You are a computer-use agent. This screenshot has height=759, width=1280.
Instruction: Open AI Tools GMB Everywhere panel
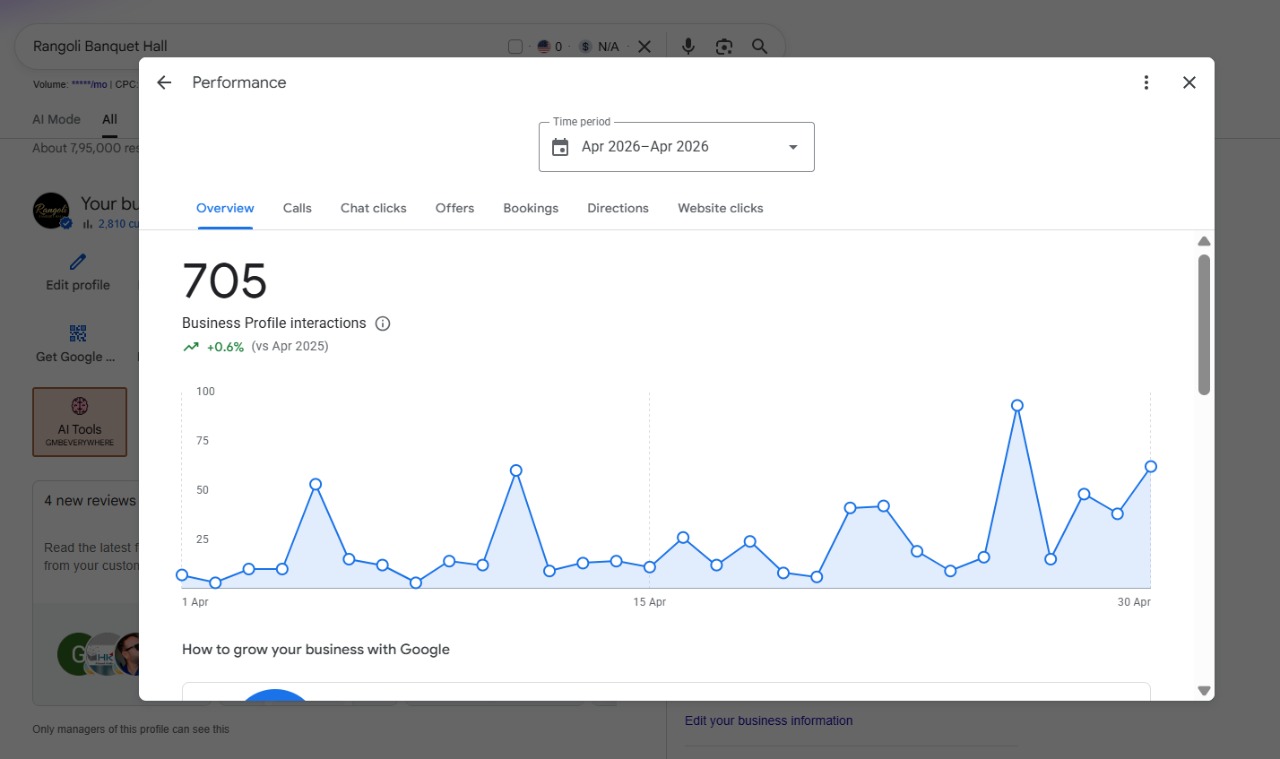click(80, 422)
